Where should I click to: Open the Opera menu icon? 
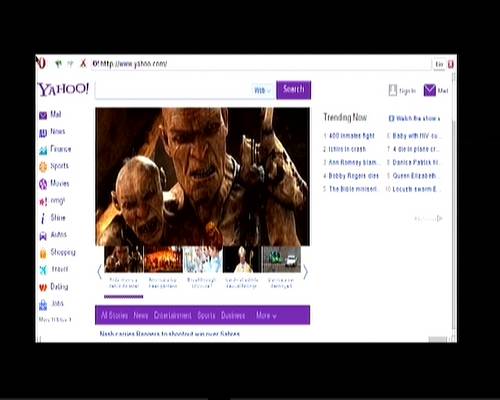tap(41, 63)
